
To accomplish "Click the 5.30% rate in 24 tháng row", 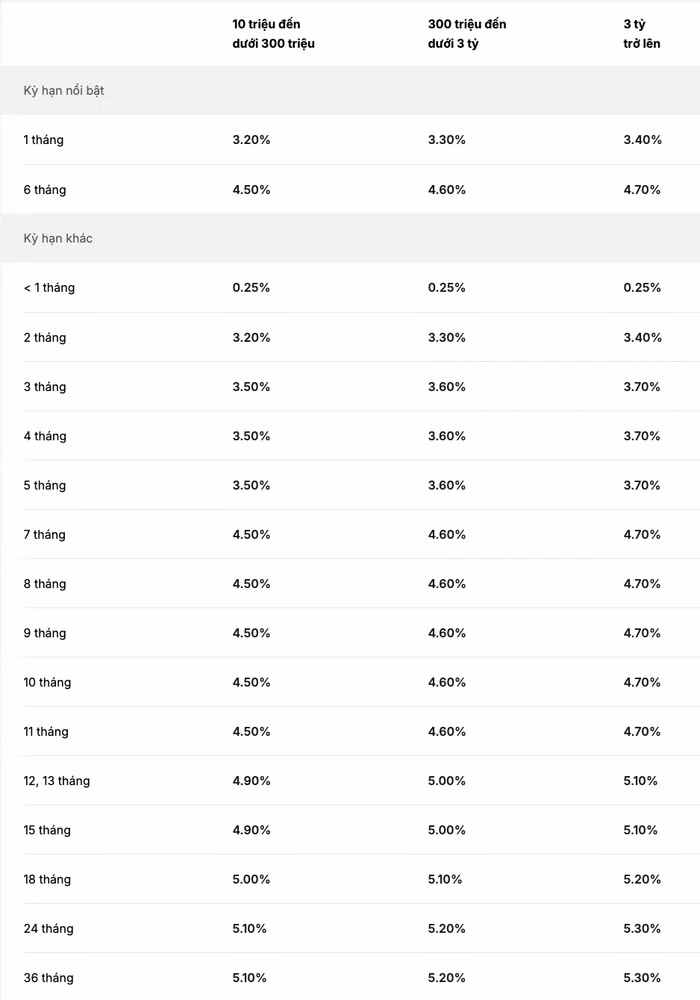I will [x=641, y=929].
